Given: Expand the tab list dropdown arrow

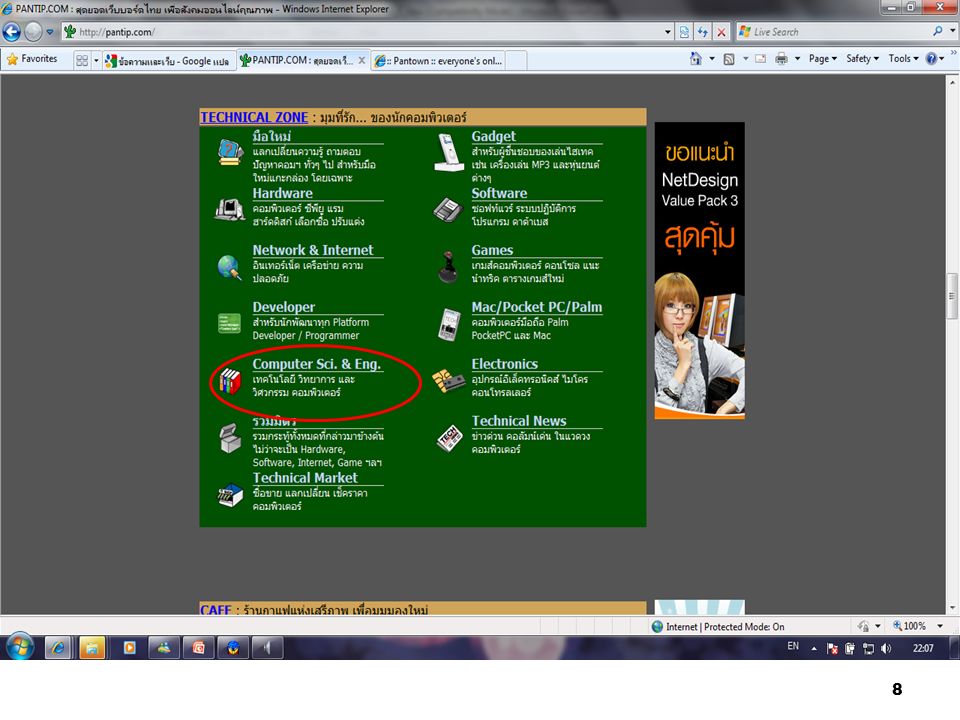Looking at the screenshot, I should [x=96, y=60].
